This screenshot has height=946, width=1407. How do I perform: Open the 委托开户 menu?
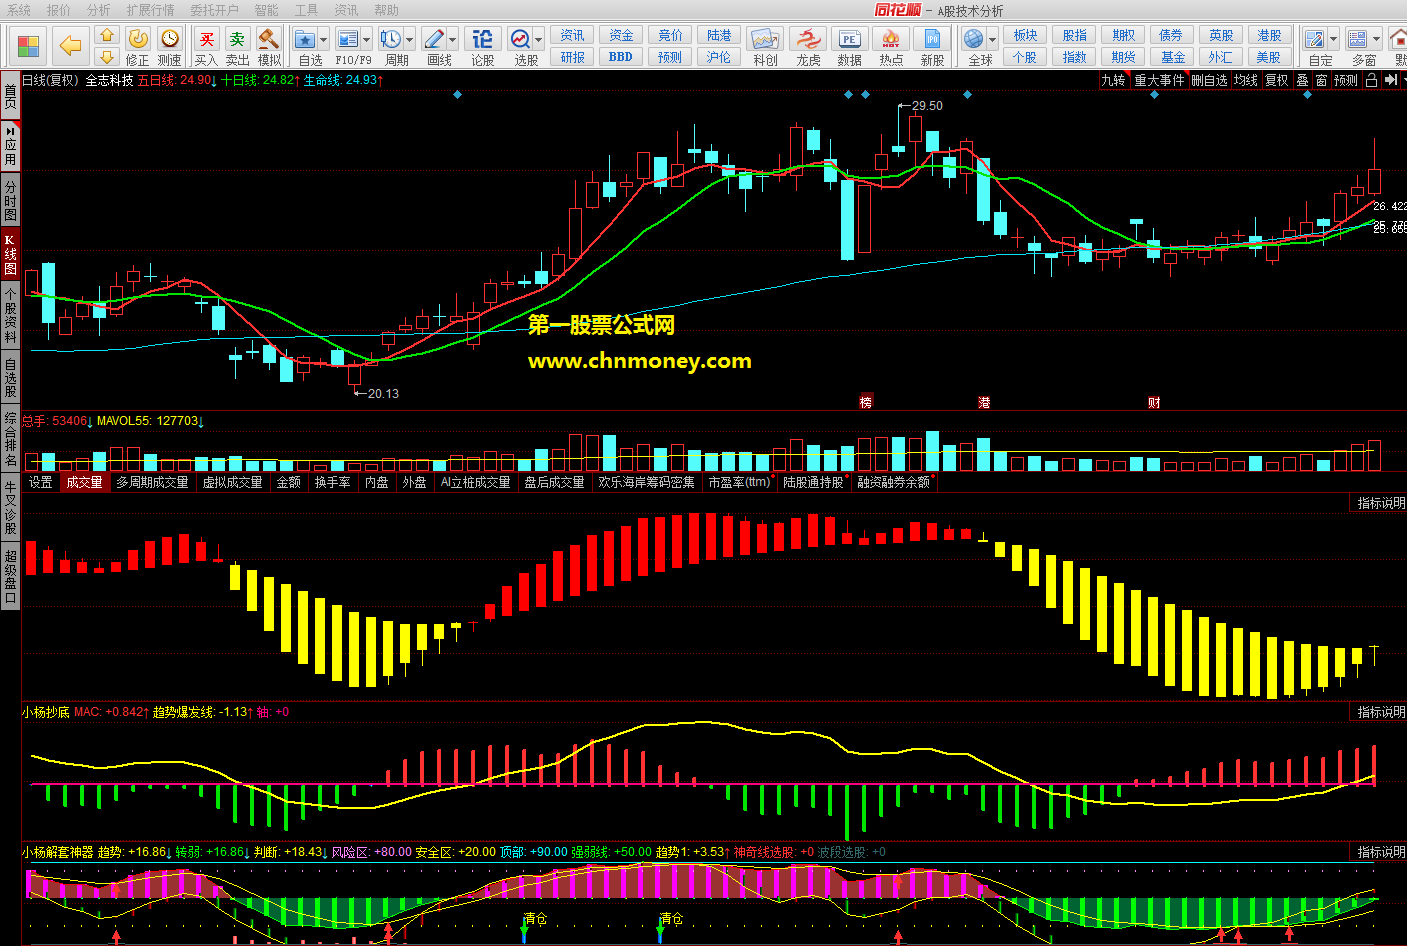[x=214, y=10]
